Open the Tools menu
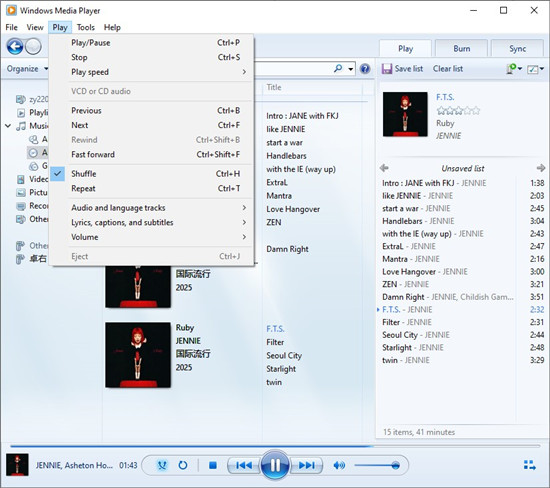 (86, 27)
